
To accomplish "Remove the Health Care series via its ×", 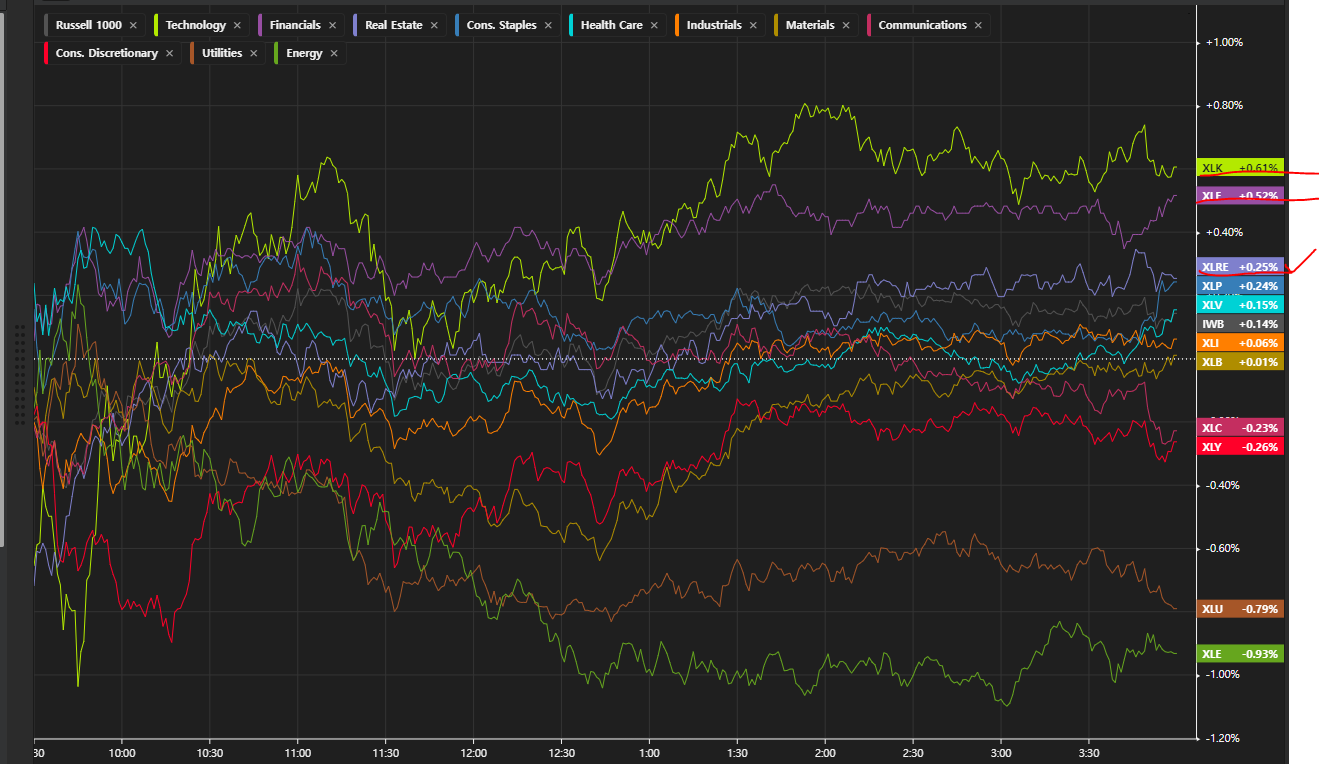I will click(654, 25).
